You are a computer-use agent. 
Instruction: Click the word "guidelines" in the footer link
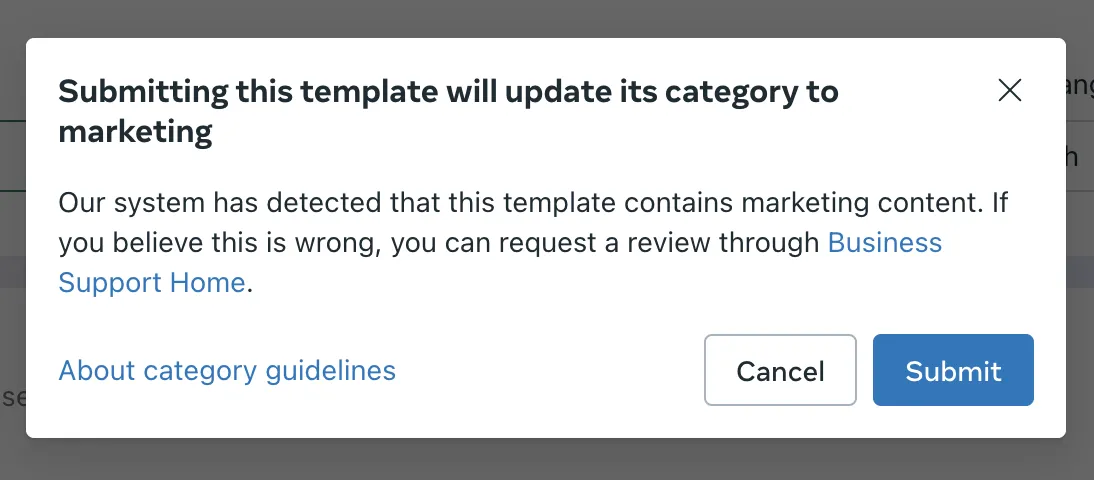click(x=330, y=371)
